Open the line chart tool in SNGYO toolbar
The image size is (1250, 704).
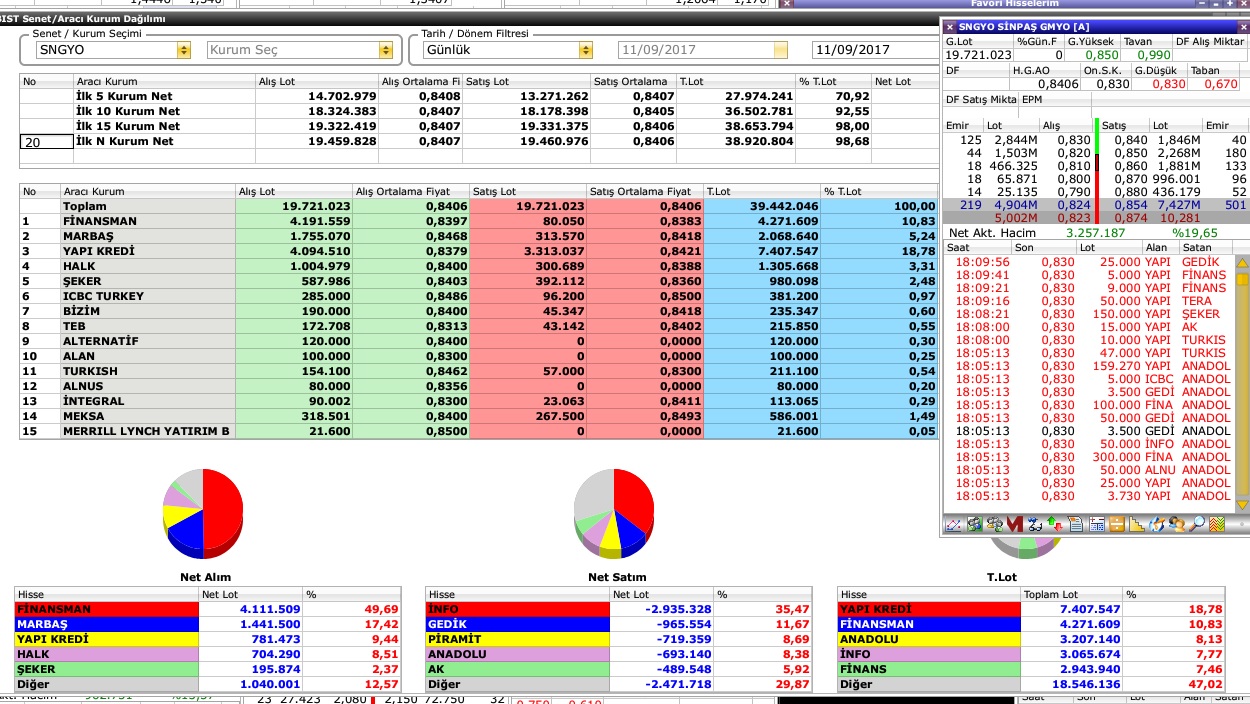click(x=953, y=524)
